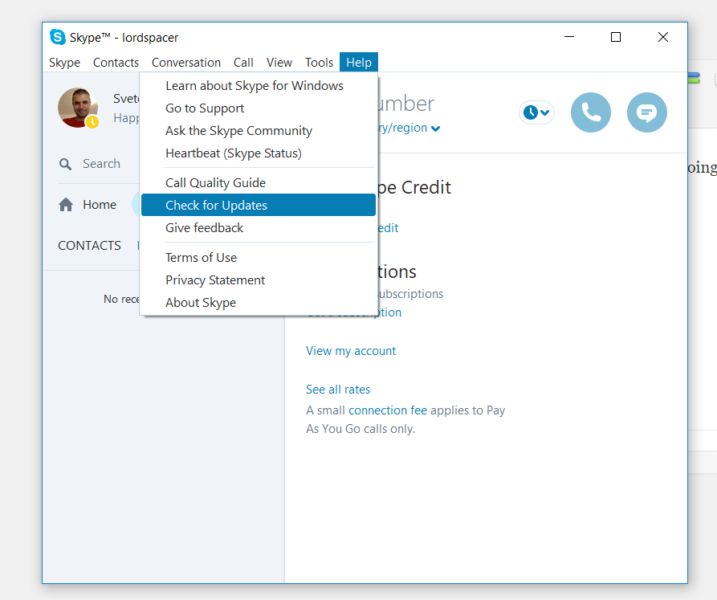Switch to the CONTACTS tab
This screenshot has height=600, width=717.
click(90, 246)
